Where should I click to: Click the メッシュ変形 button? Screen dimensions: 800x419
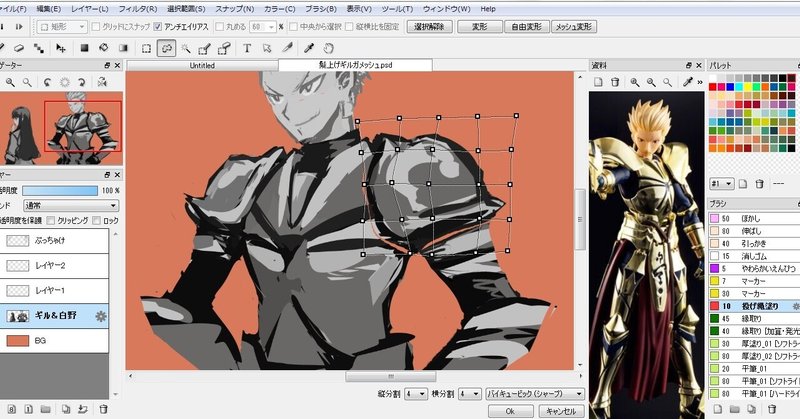[574, 27]
